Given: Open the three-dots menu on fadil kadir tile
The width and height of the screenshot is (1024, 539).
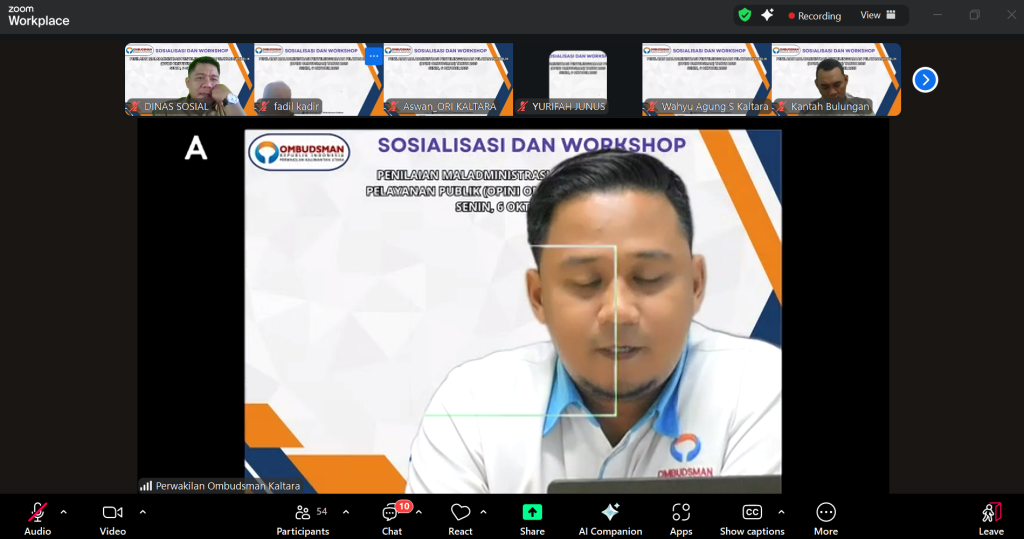Looking at the screenshot, I should click(373, 56).
